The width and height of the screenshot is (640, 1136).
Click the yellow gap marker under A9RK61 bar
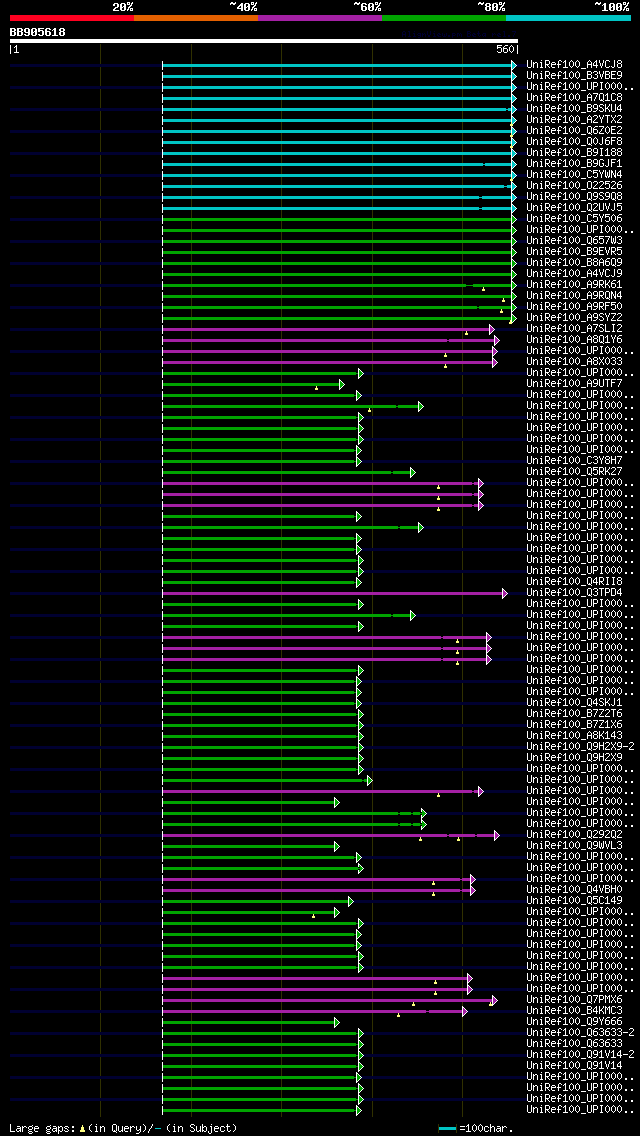click(x=483, y=289)
